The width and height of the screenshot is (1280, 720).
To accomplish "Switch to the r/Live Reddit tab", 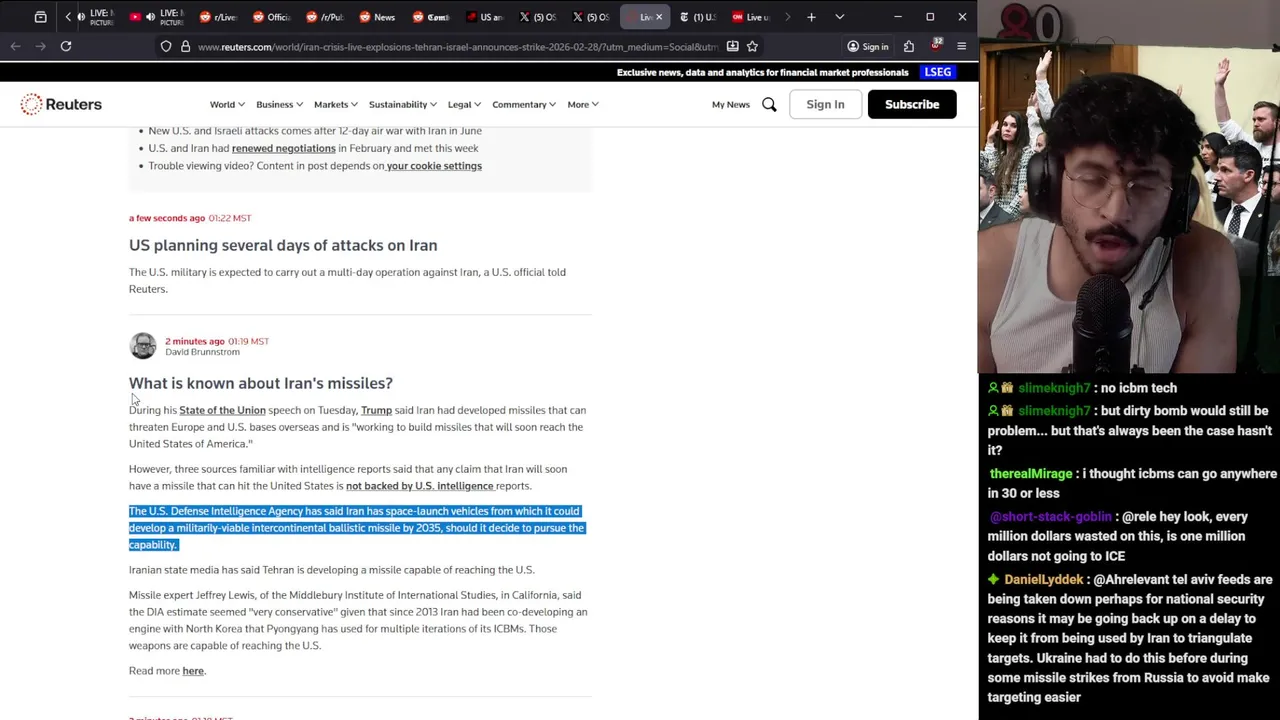I will tap(217, 17).
